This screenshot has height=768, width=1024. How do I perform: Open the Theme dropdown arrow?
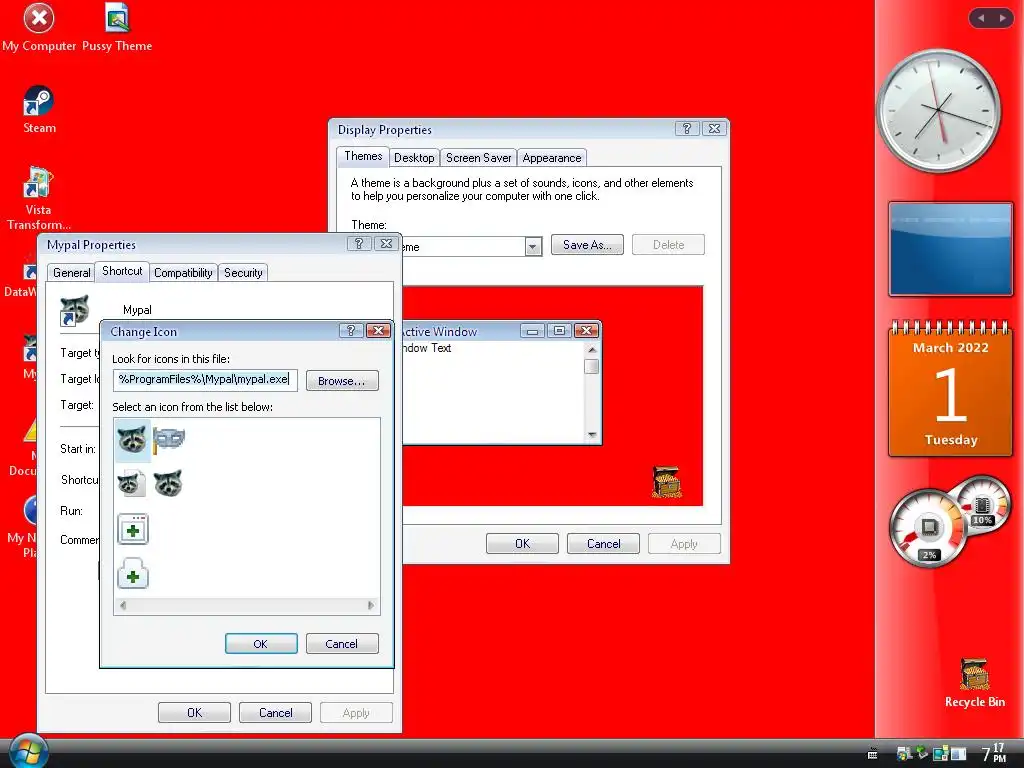coord(533,247)
